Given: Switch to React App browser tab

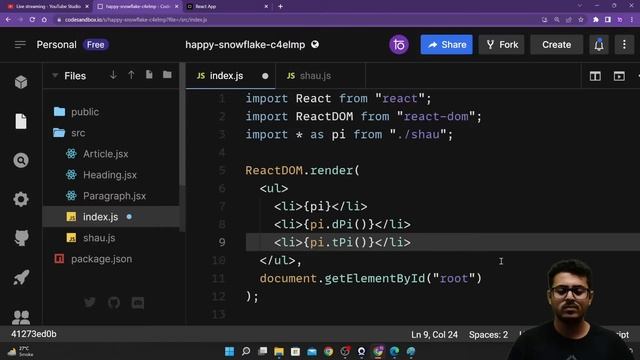Looking at the screenshot, I should (228, 7).
